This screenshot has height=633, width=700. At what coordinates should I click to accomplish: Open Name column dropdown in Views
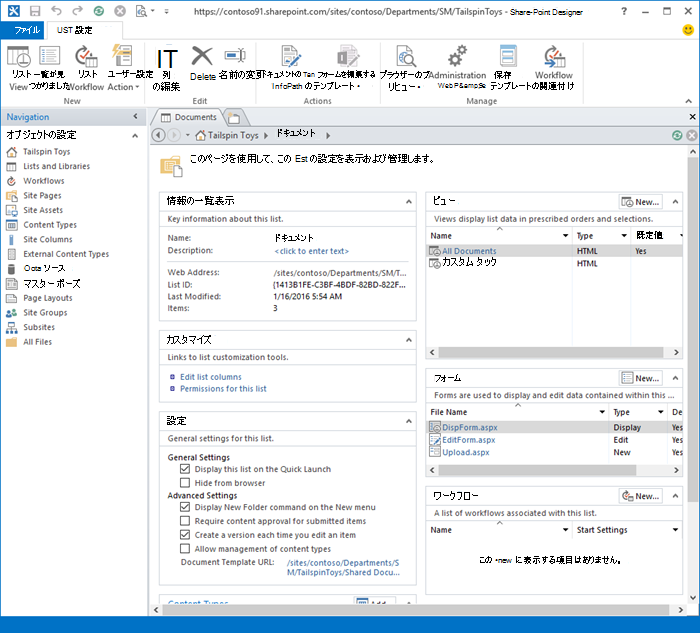pyautogui.click(x=565, y=235)
